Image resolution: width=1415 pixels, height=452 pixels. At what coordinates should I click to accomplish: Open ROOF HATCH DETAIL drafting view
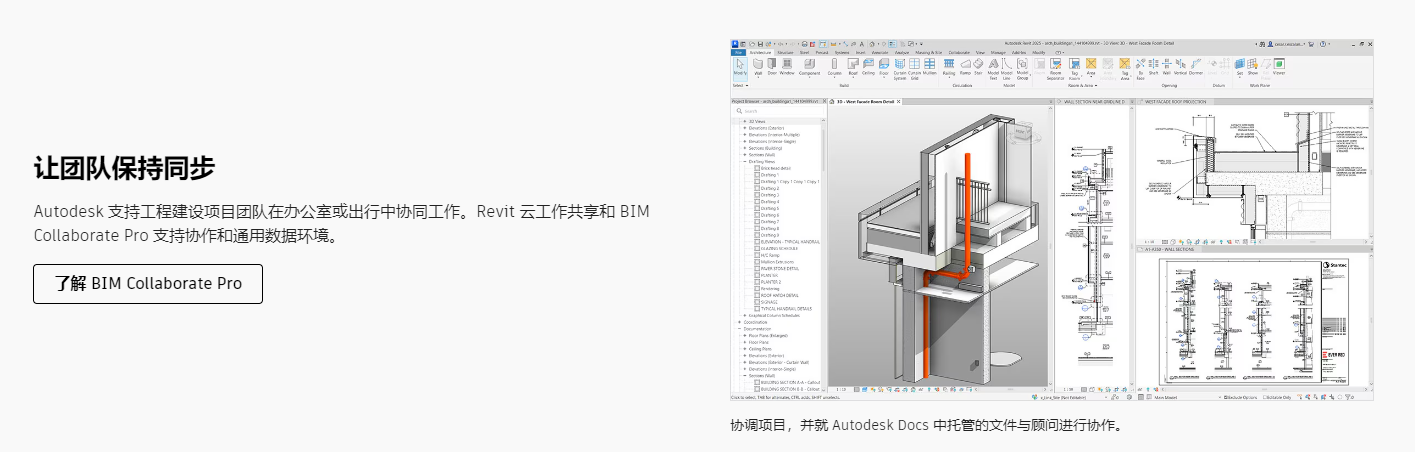[x=778, y=296]
